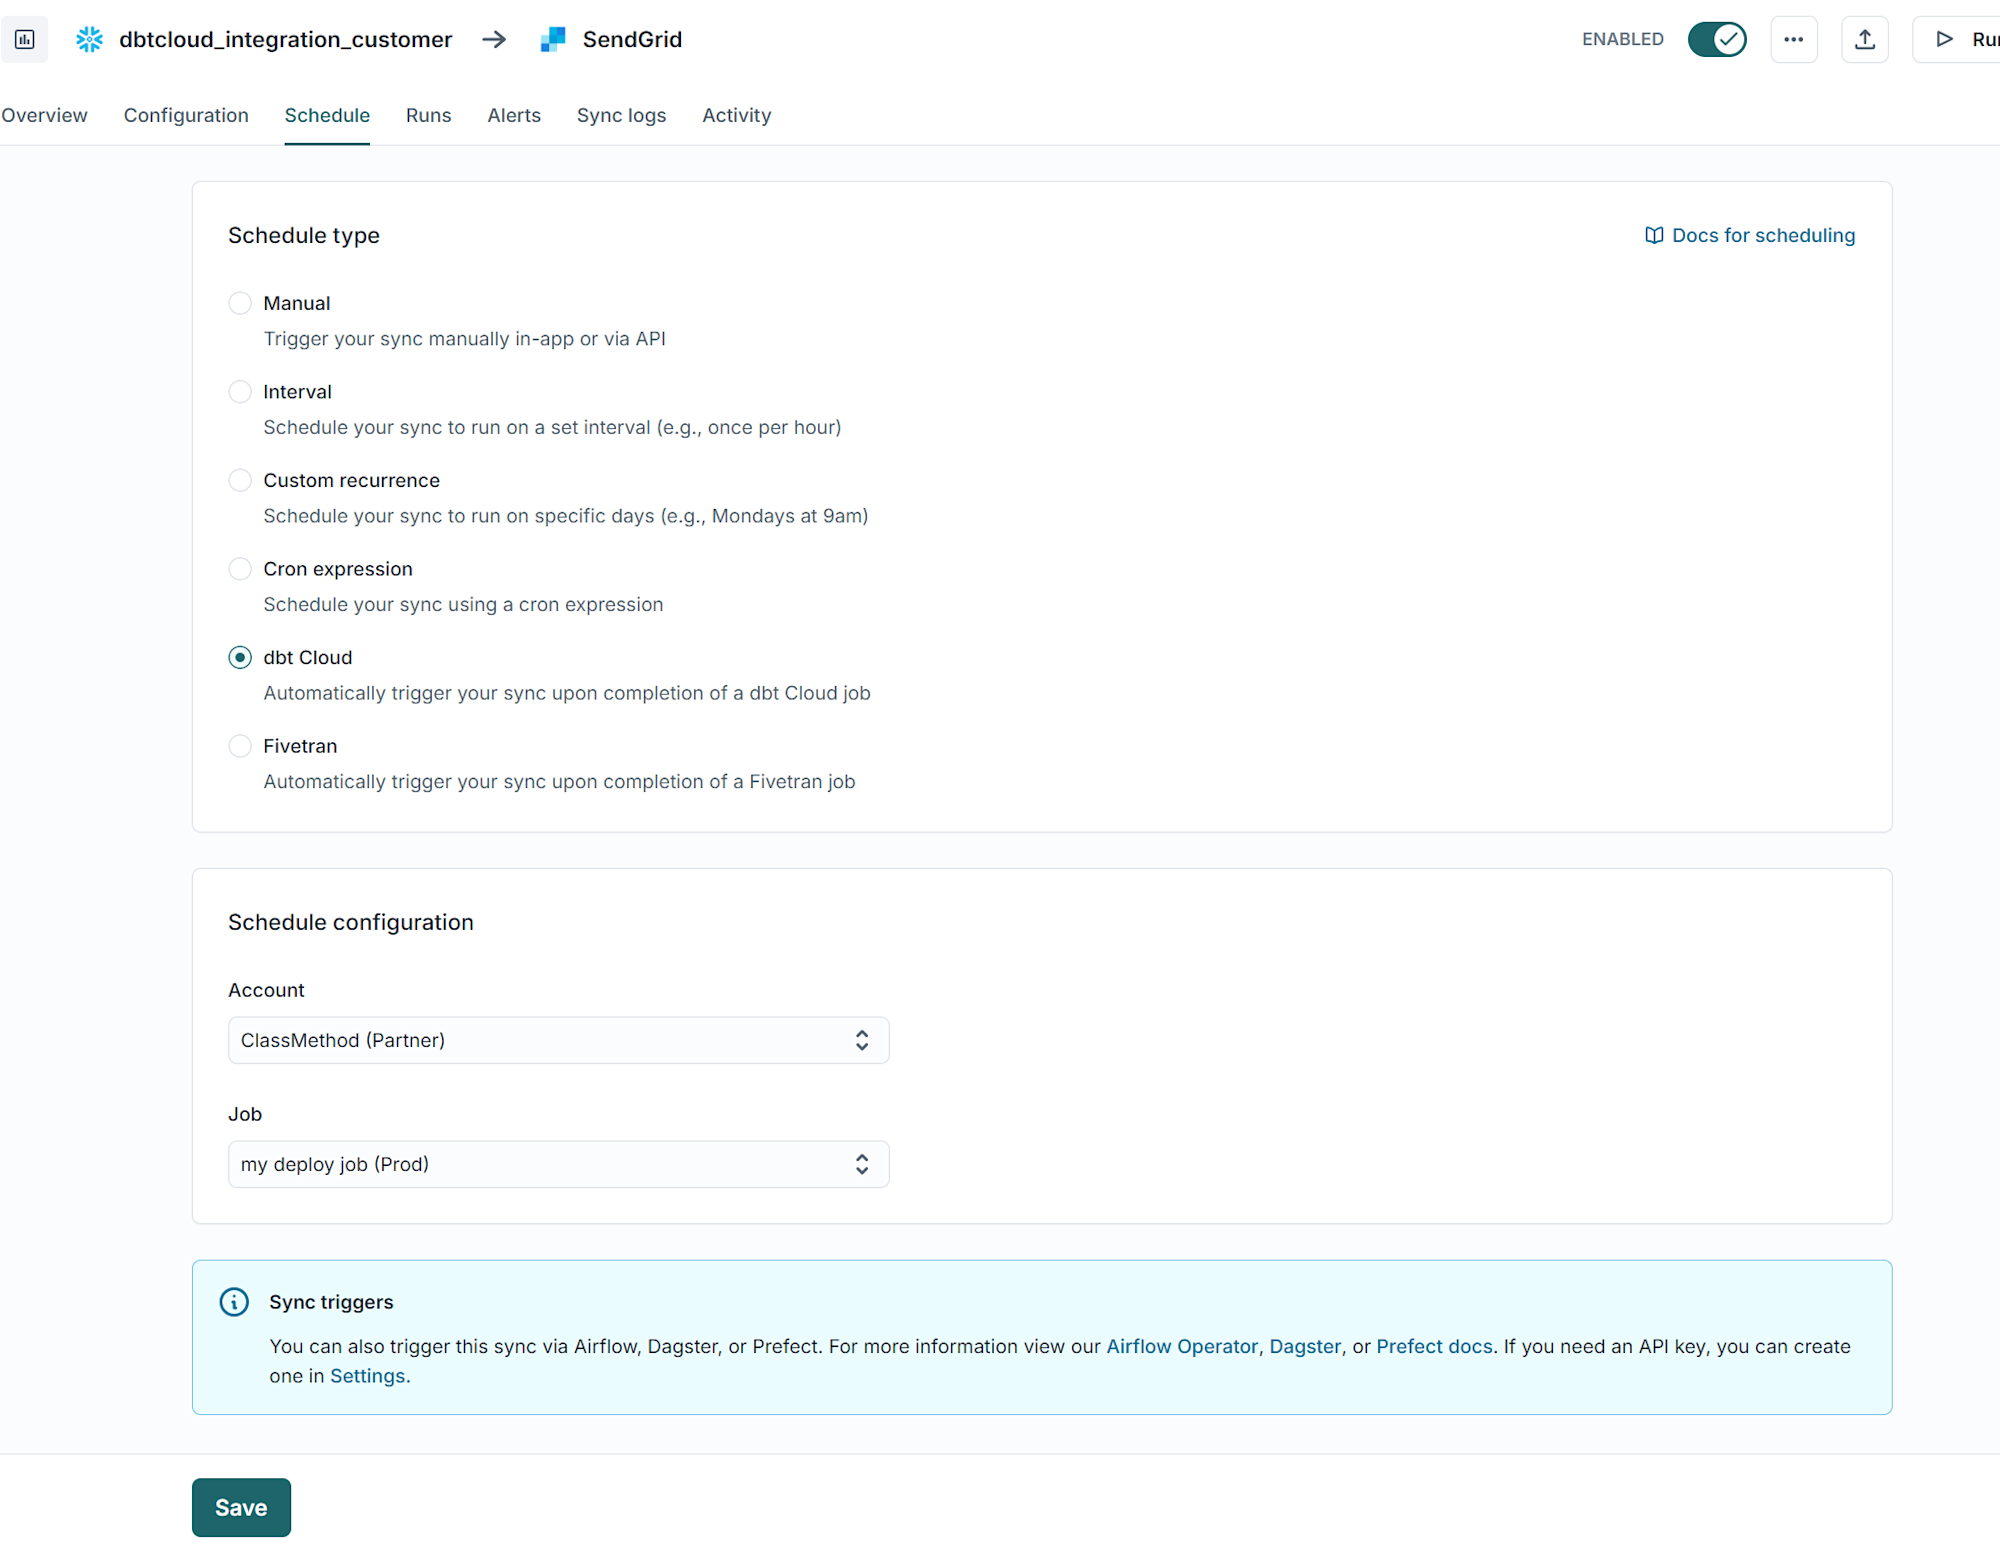This screenshot has width=2000, height=1547.
Task: Click the SendGrid destination logo
Action: 553,39
